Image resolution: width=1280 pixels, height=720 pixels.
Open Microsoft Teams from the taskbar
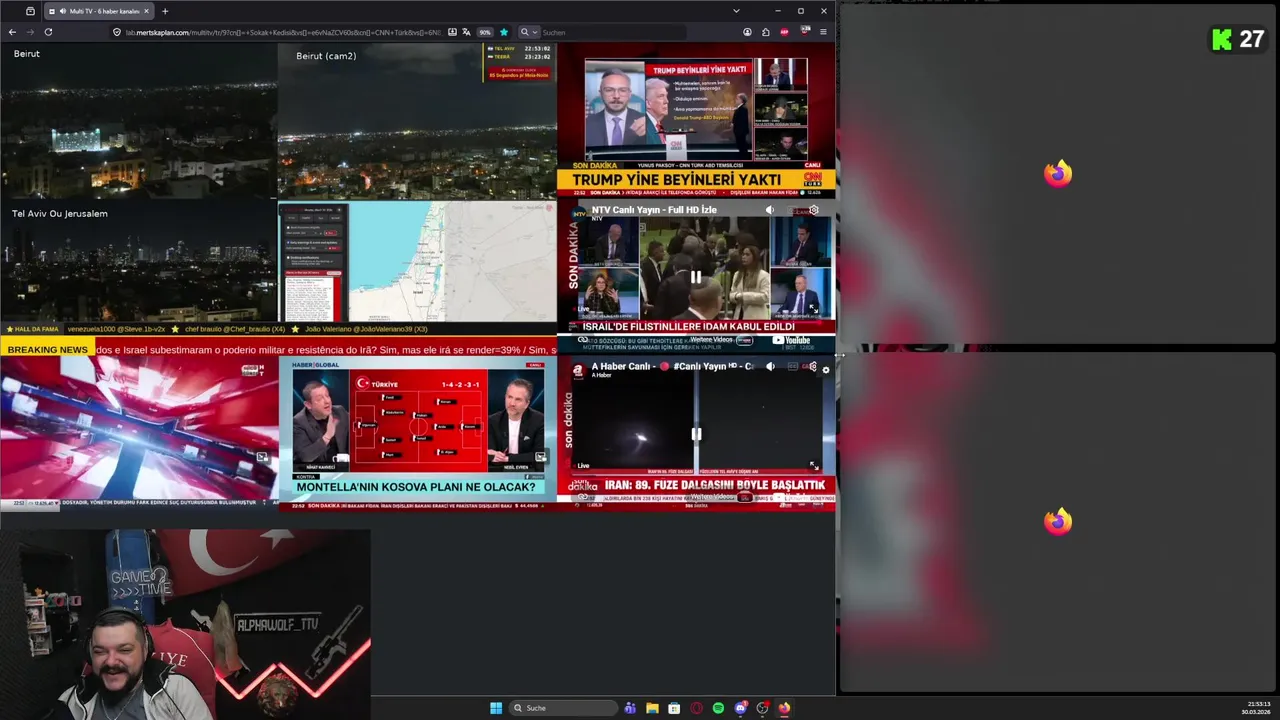point(630,708)
